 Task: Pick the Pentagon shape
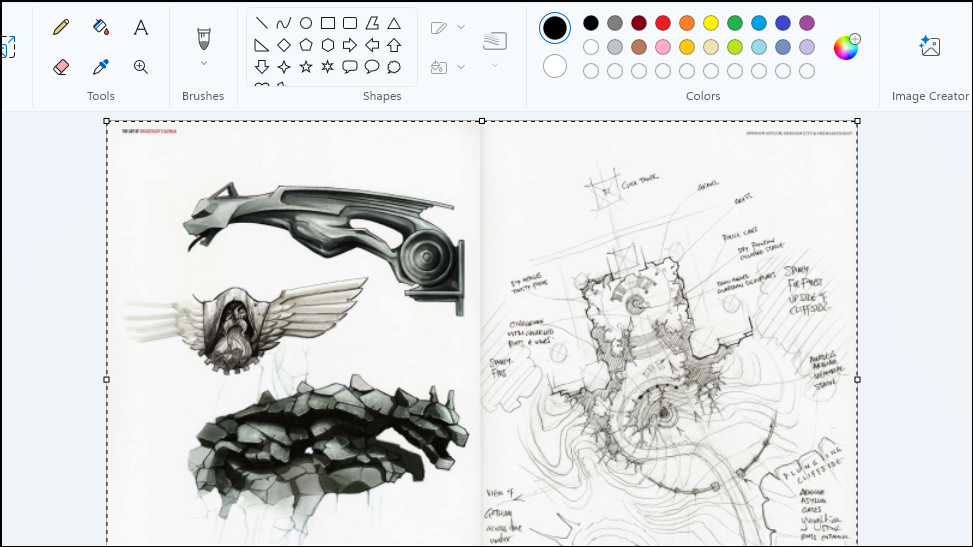click(306, 45)
